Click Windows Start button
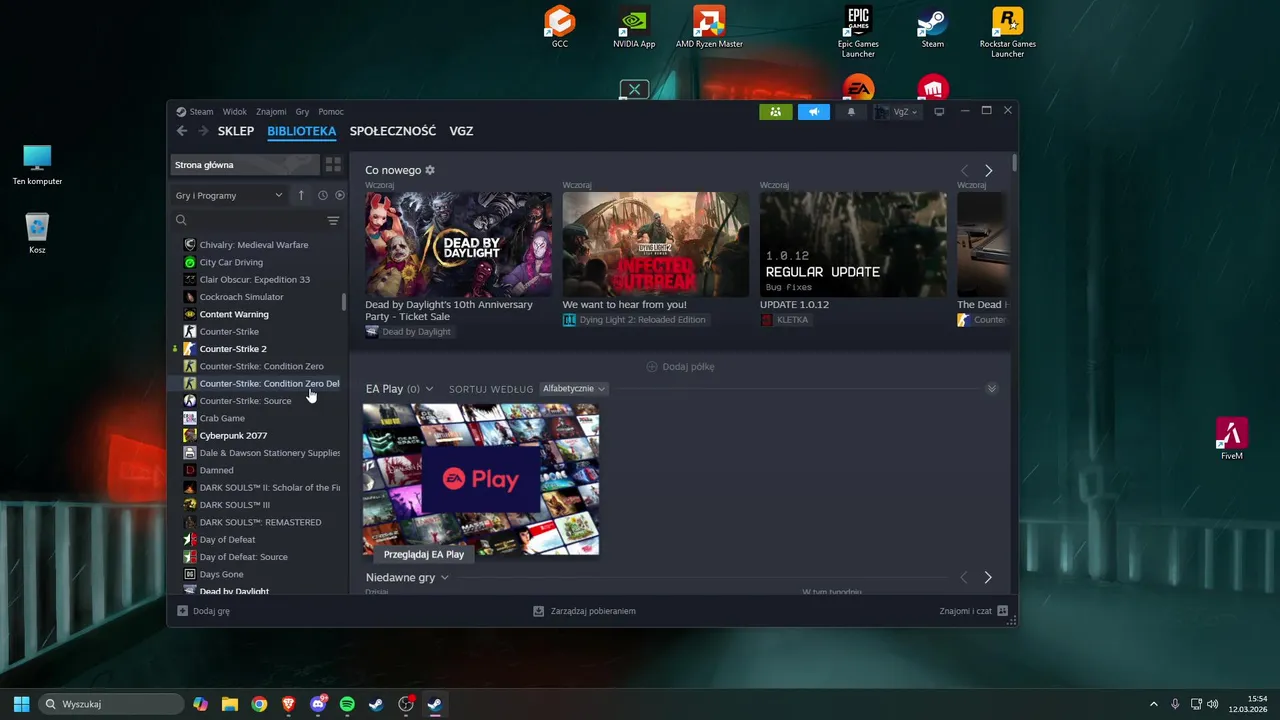The image size is (1280, 720). (21, 704)
